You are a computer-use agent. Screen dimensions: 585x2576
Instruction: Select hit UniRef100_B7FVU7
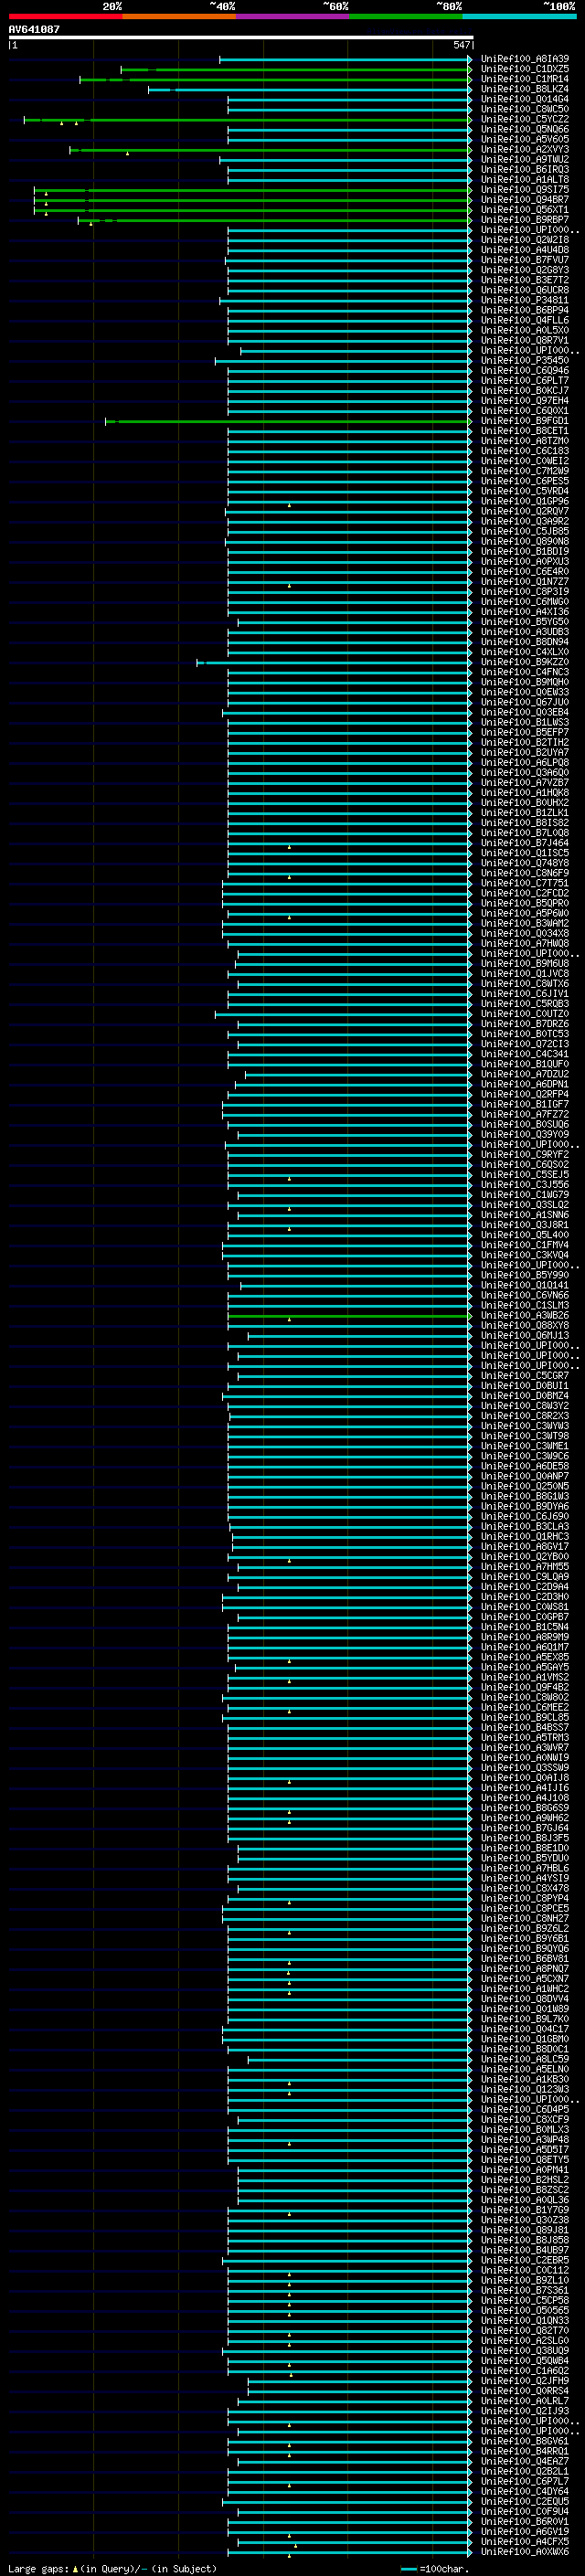point(524,260)
